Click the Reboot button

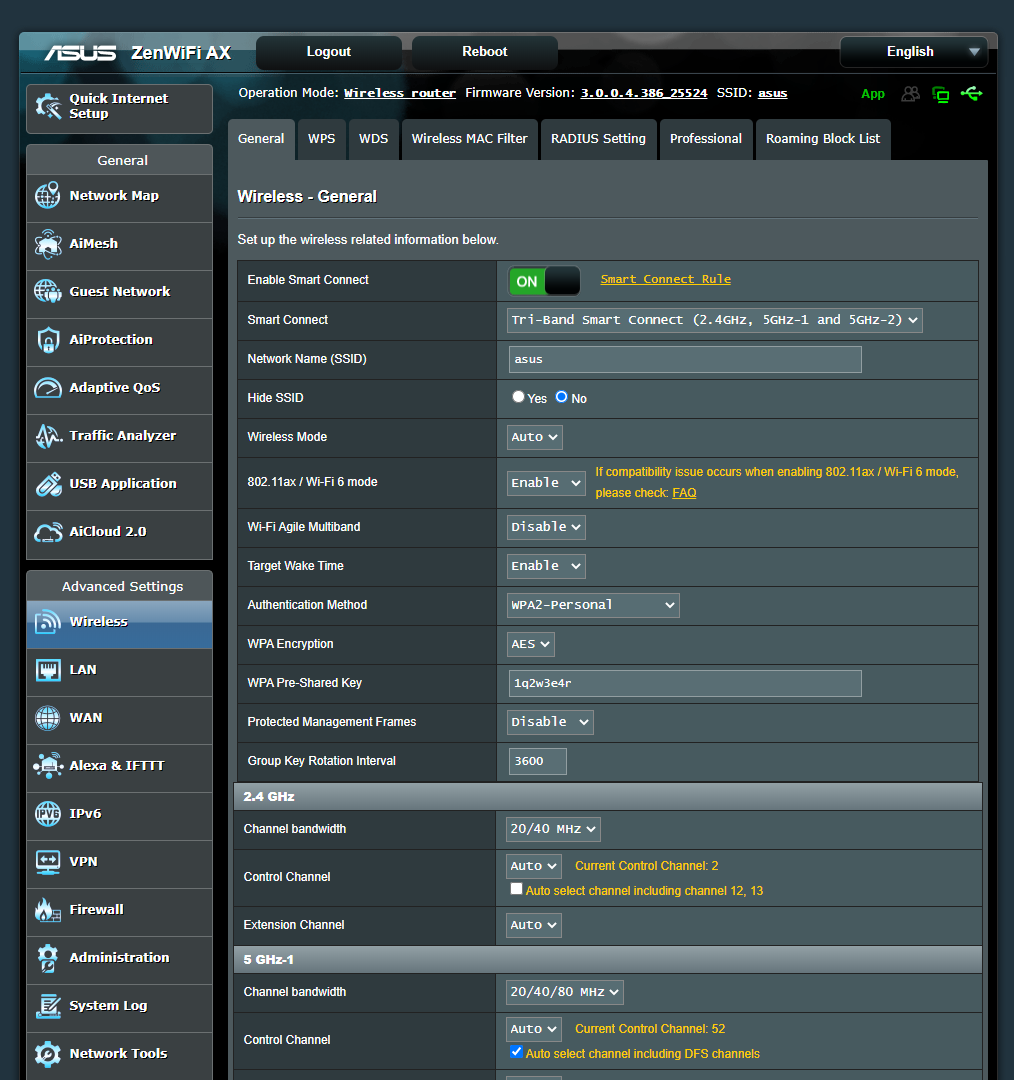click(484, 52)
